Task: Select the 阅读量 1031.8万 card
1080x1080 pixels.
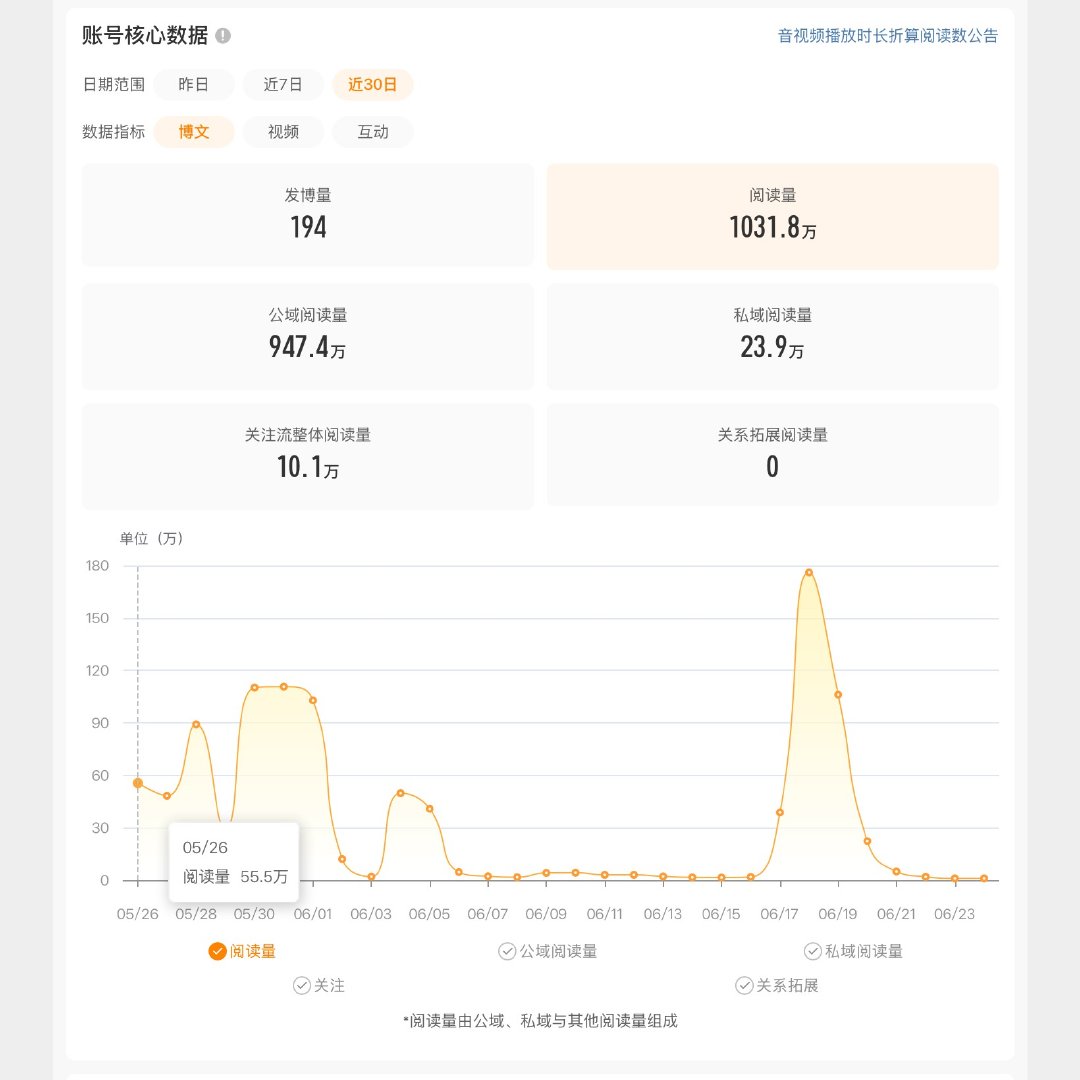Action: click(772, 216)
